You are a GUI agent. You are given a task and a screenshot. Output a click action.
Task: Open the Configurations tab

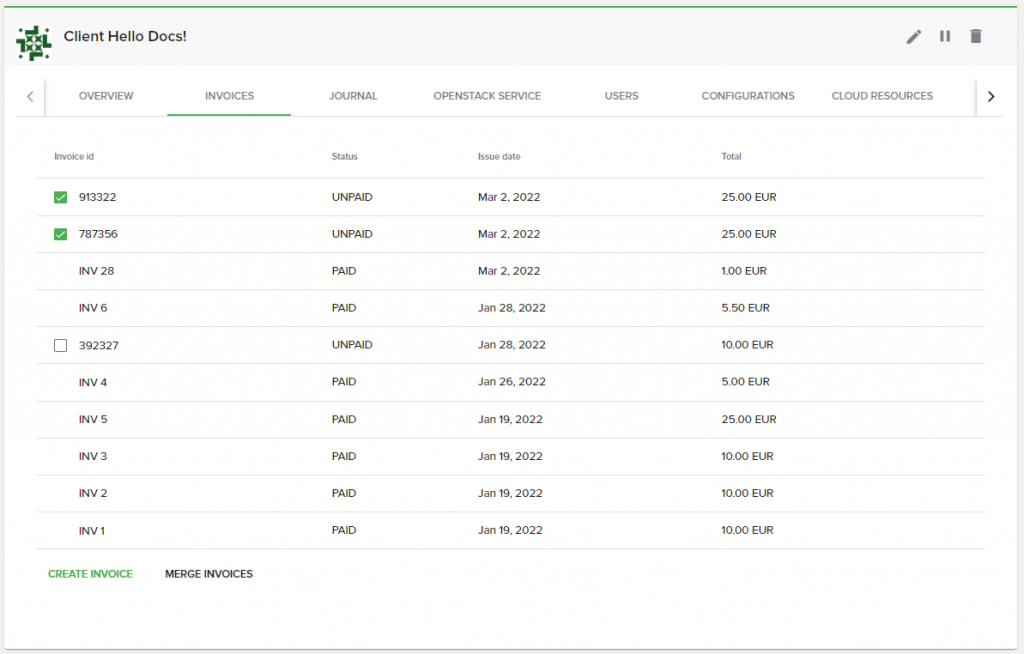click(x=748, y=96)
